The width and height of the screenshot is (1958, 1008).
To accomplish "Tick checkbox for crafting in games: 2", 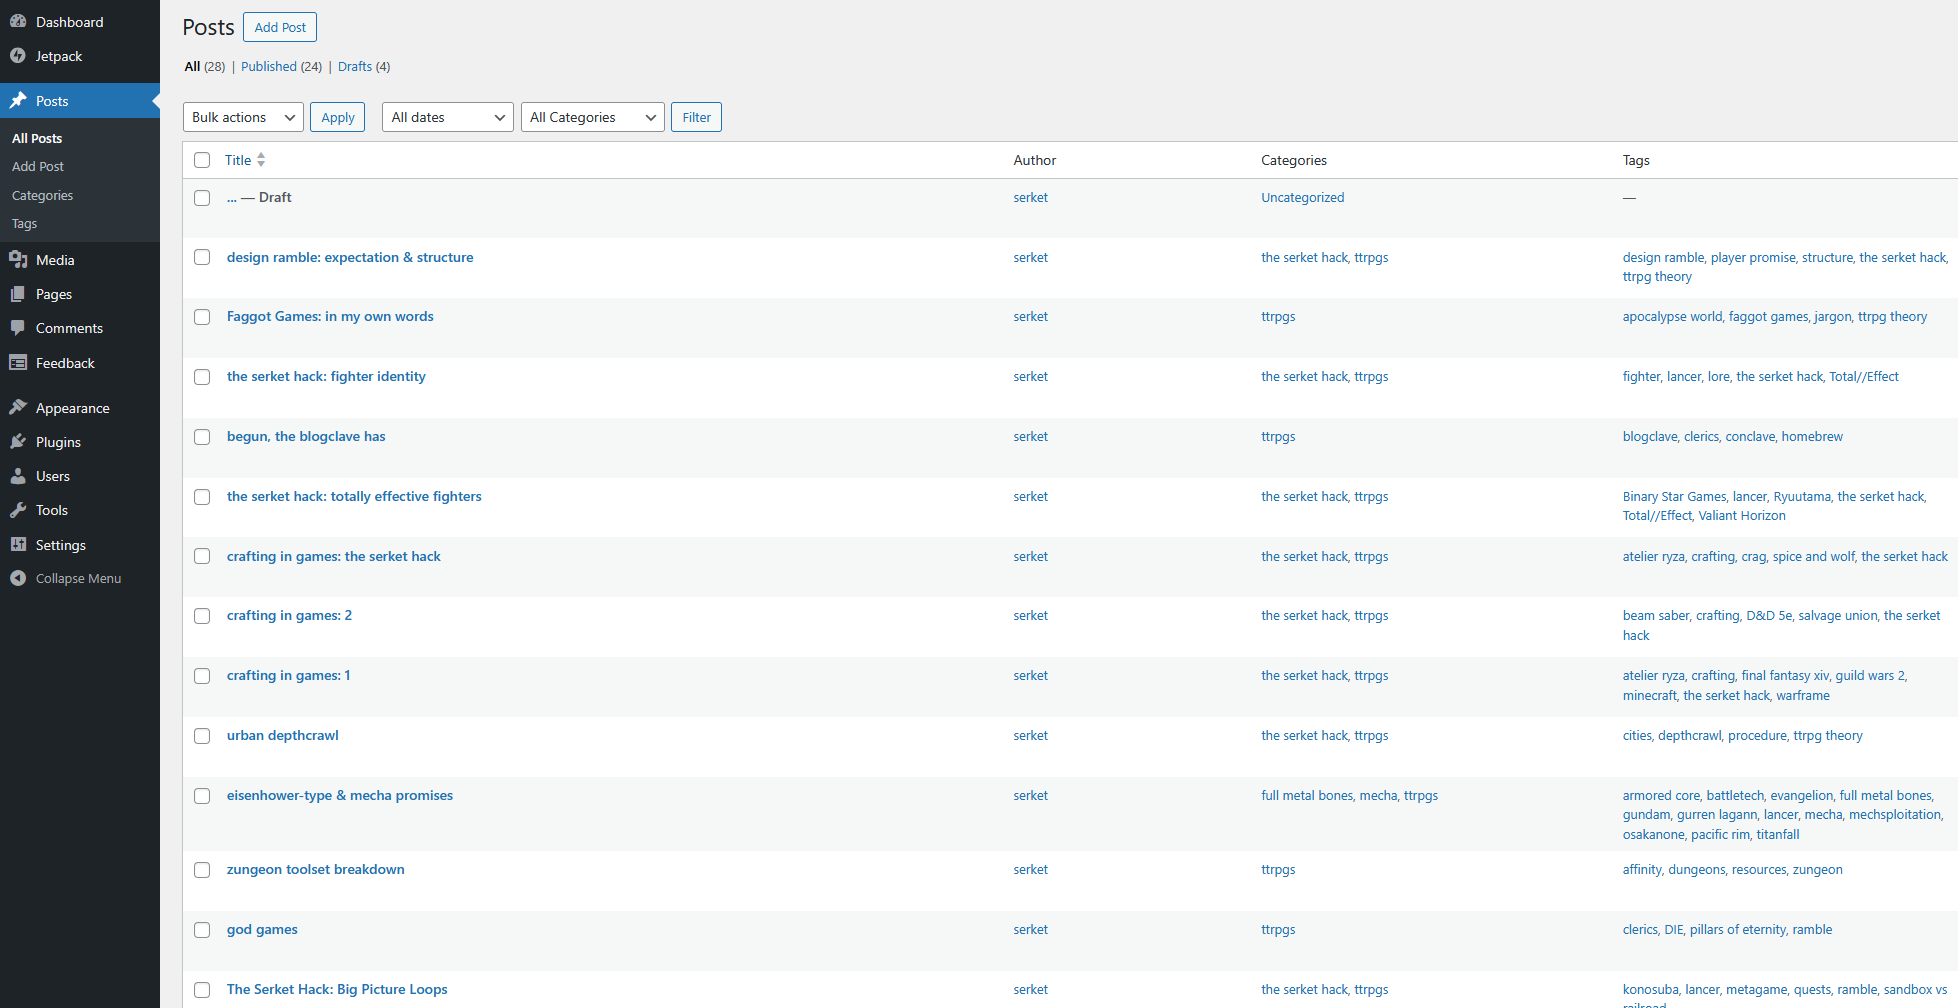I will pos(202,616).
